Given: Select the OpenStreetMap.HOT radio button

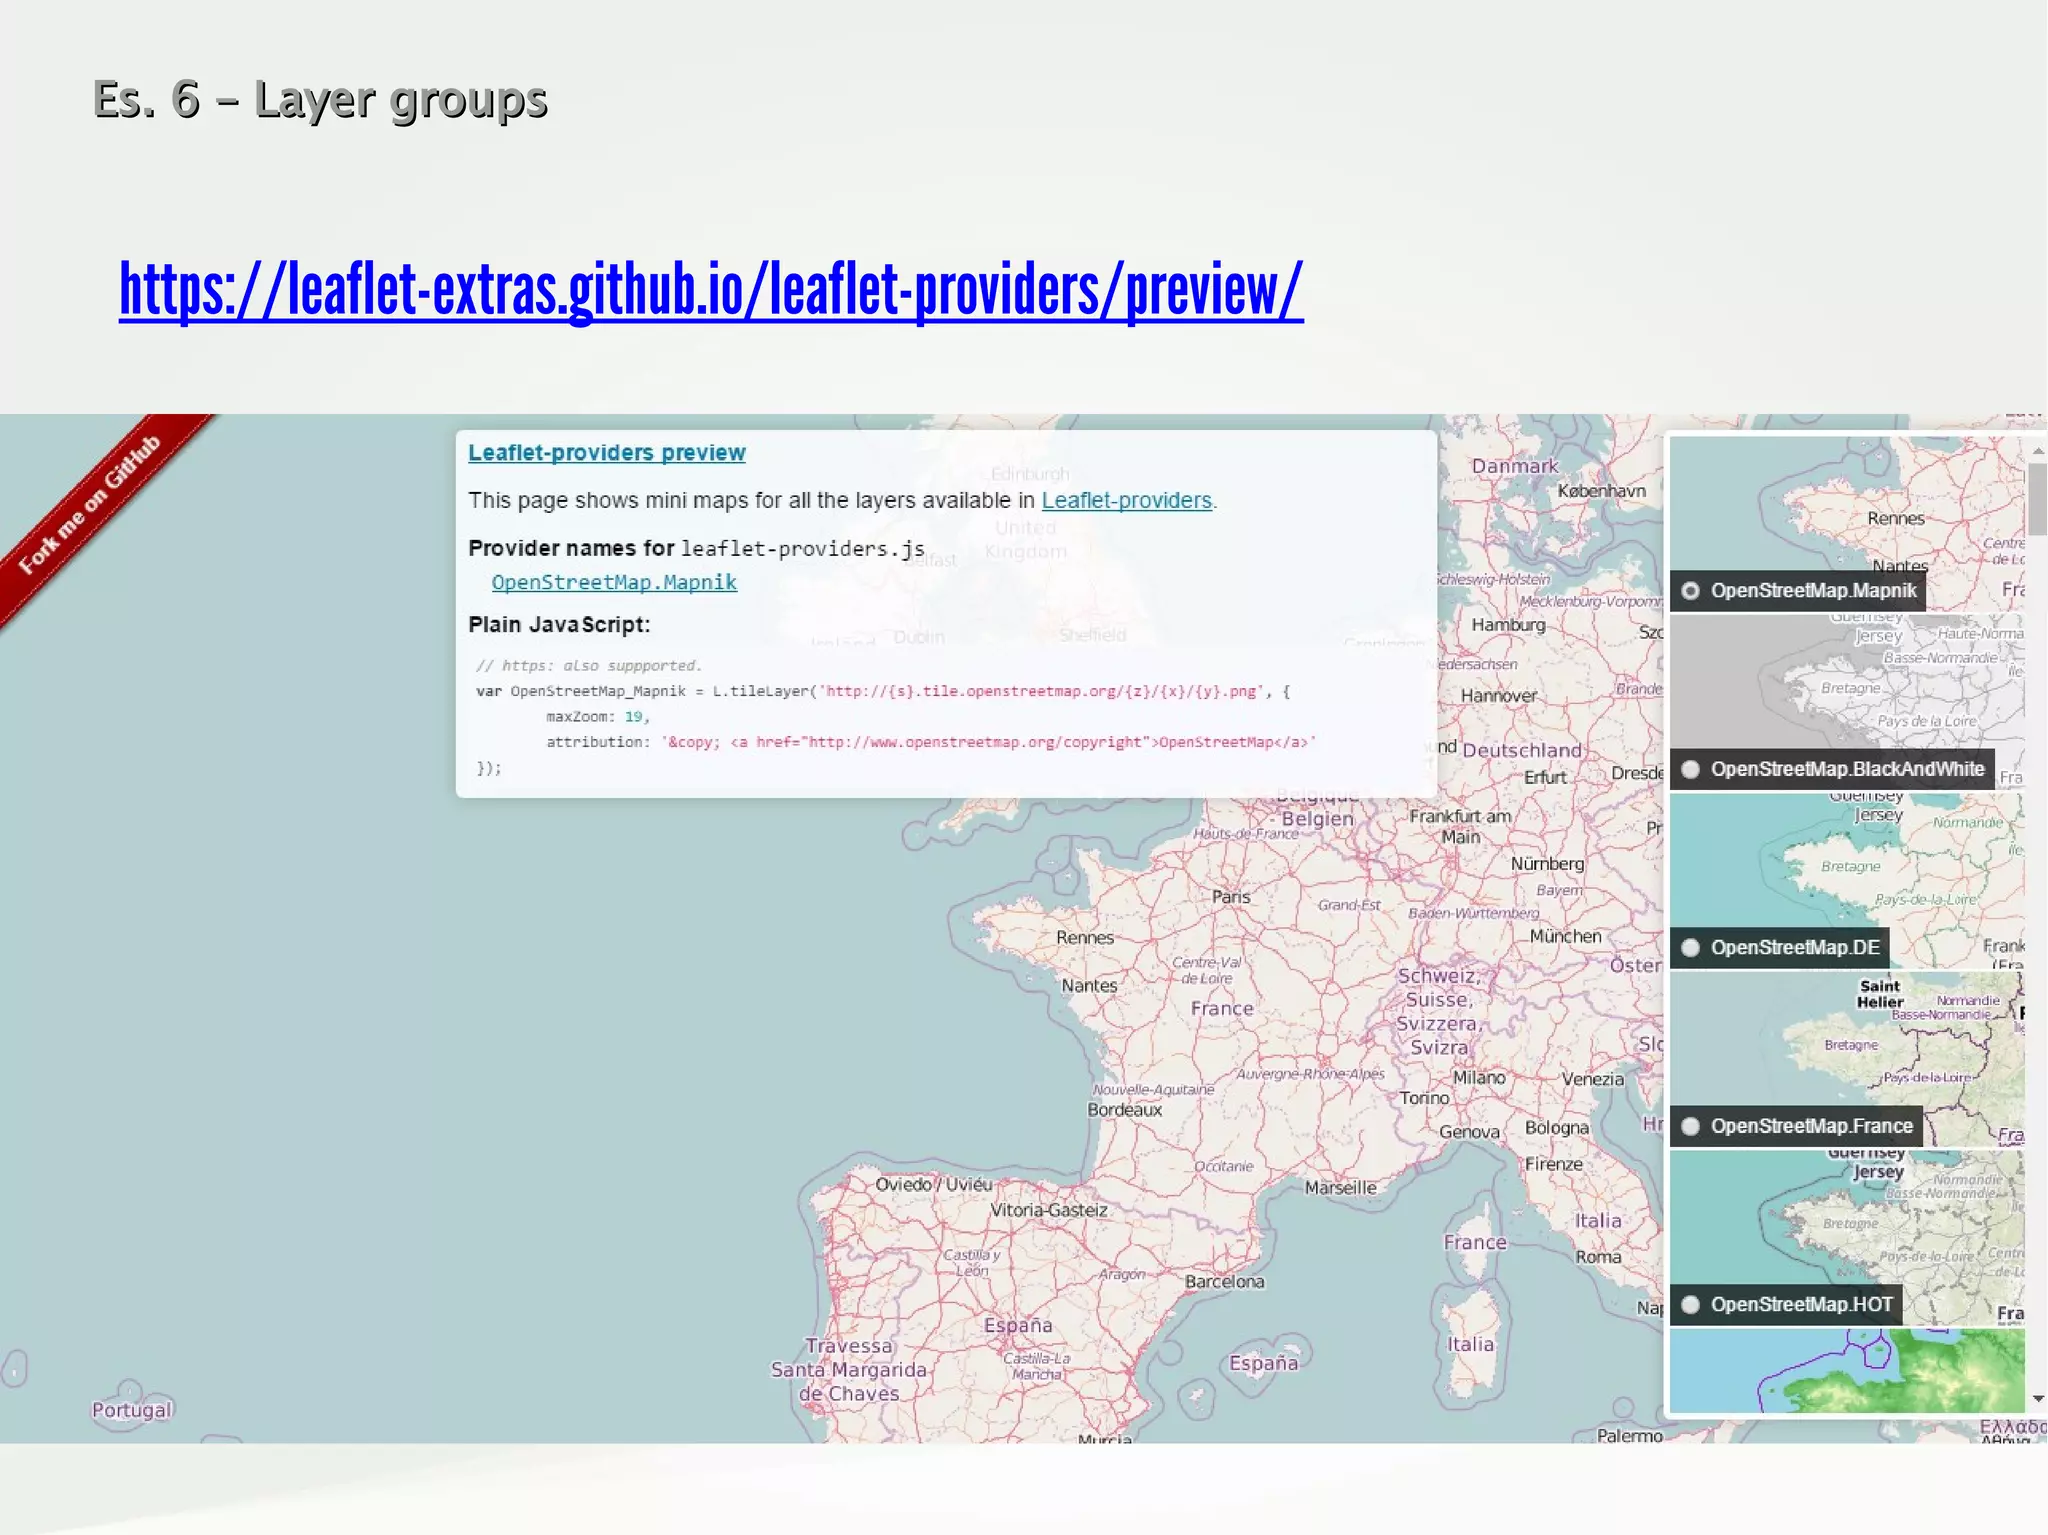Looking at the screenshot, I should click(x=1690, y=1304).
